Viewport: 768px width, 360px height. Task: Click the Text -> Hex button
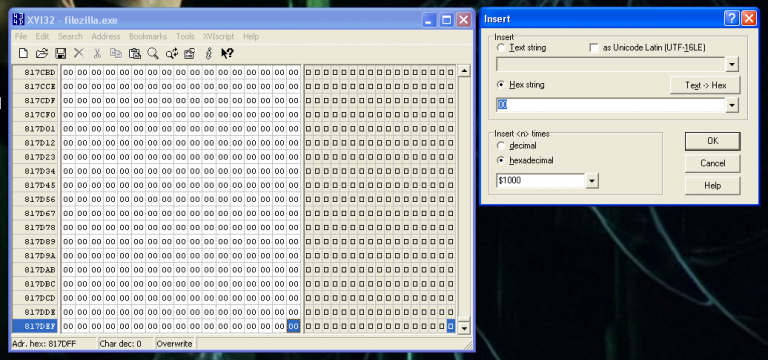705,85
